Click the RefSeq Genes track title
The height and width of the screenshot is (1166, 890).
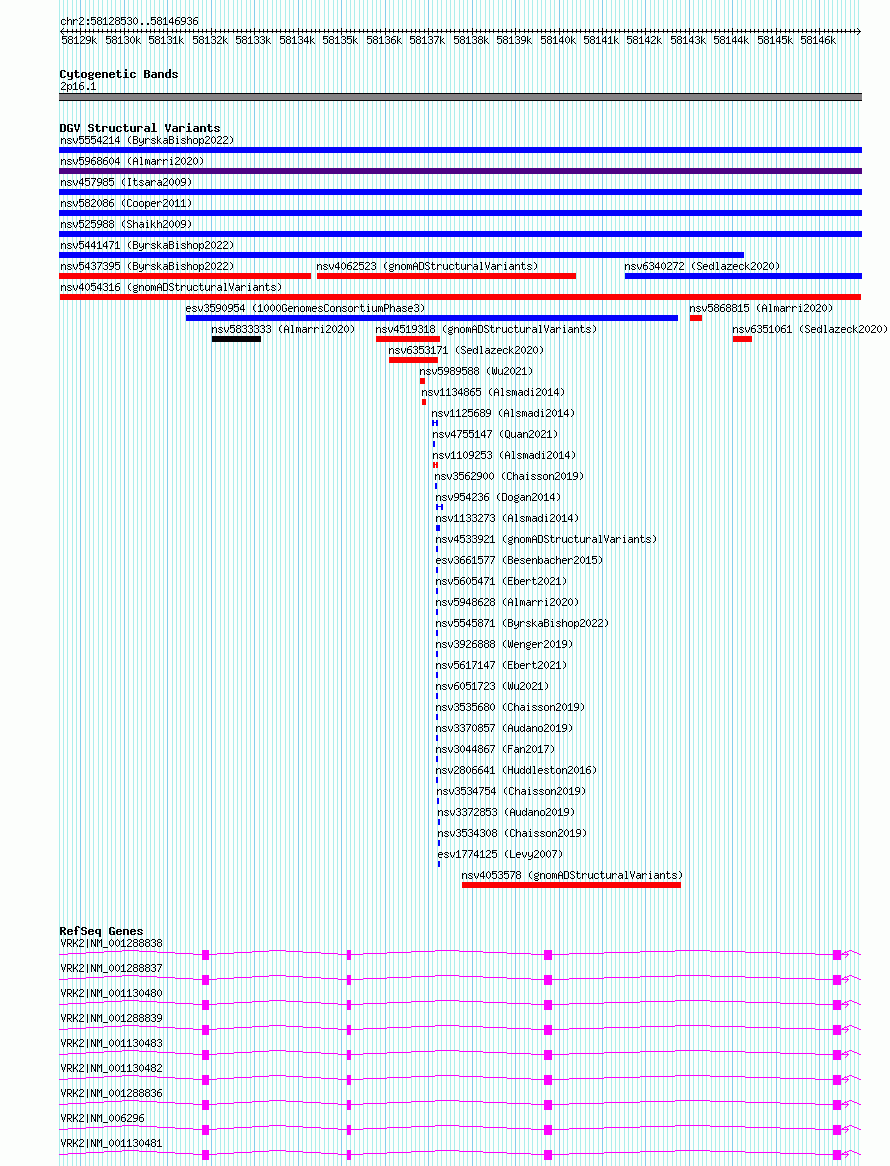(101, 931)
